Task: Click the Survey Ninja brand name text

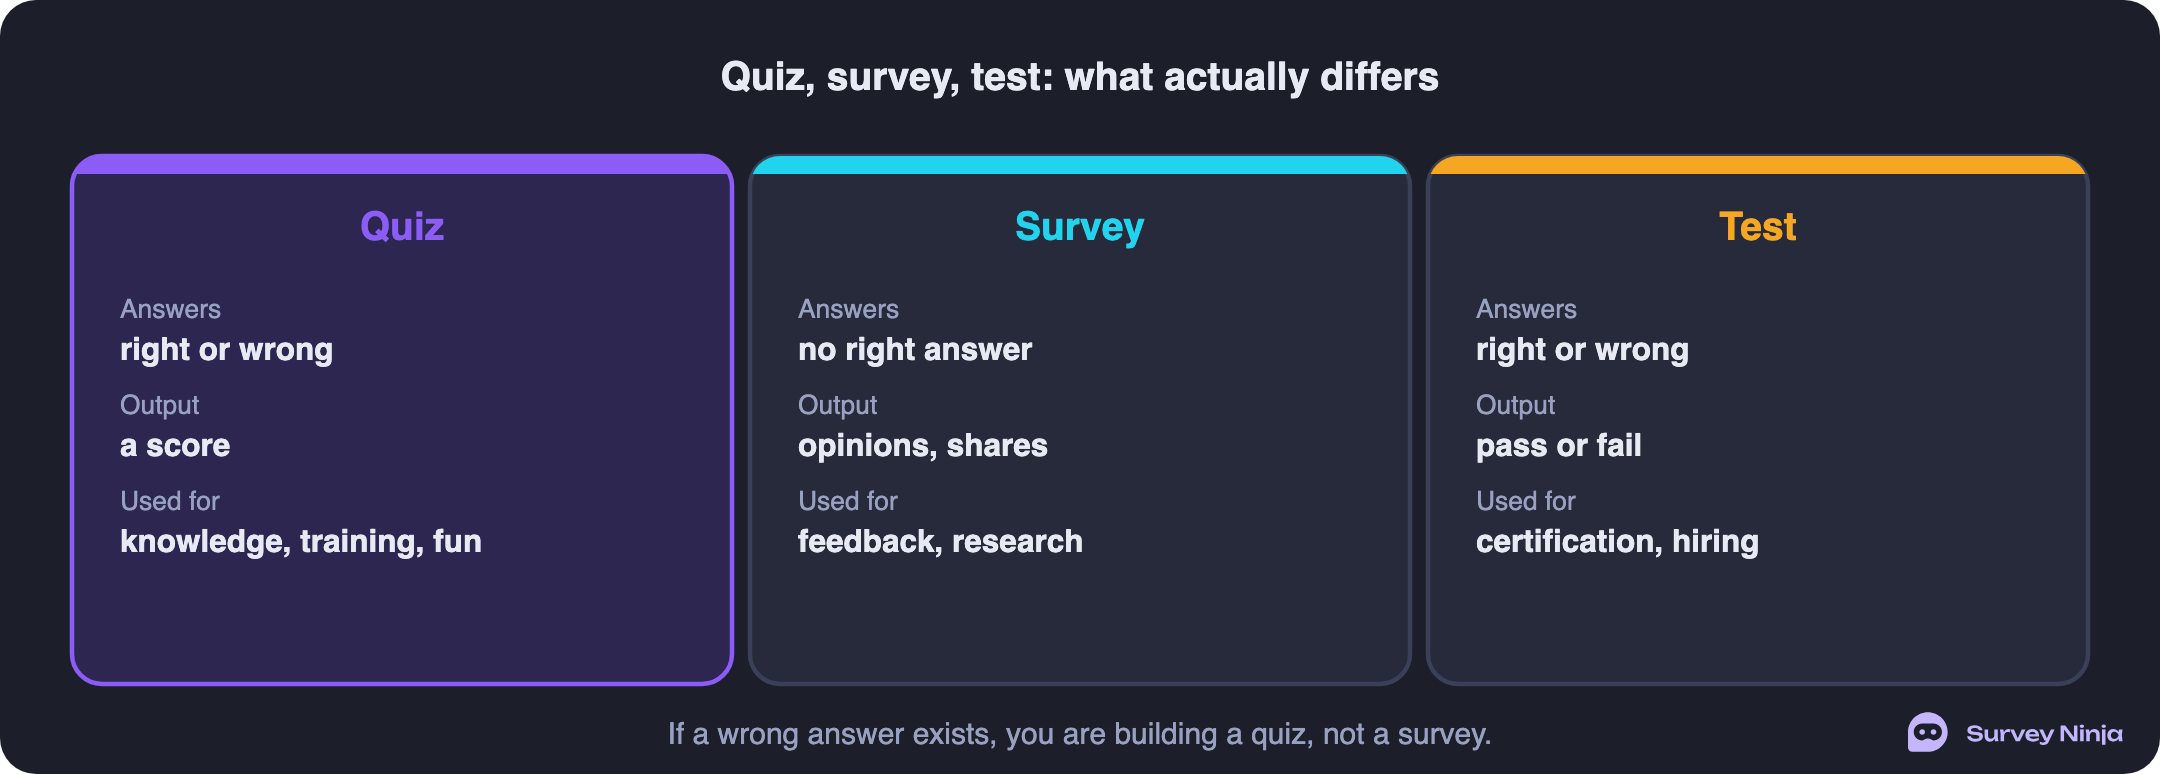Action: 2044,734
